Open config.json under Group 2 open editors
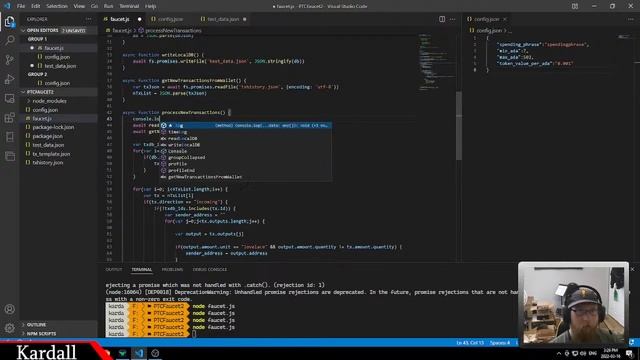This screenshot has width=640, height=360. (58, 83)
